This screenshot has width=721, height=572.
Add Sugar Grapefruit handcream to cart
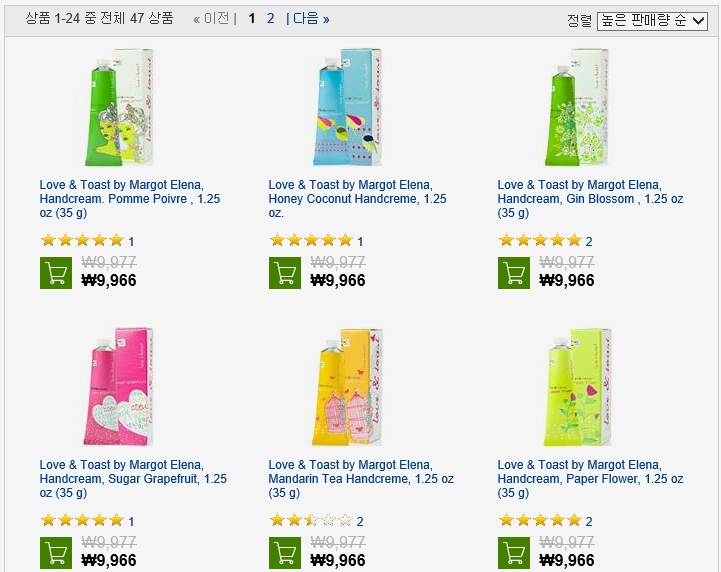coord(56,553)
